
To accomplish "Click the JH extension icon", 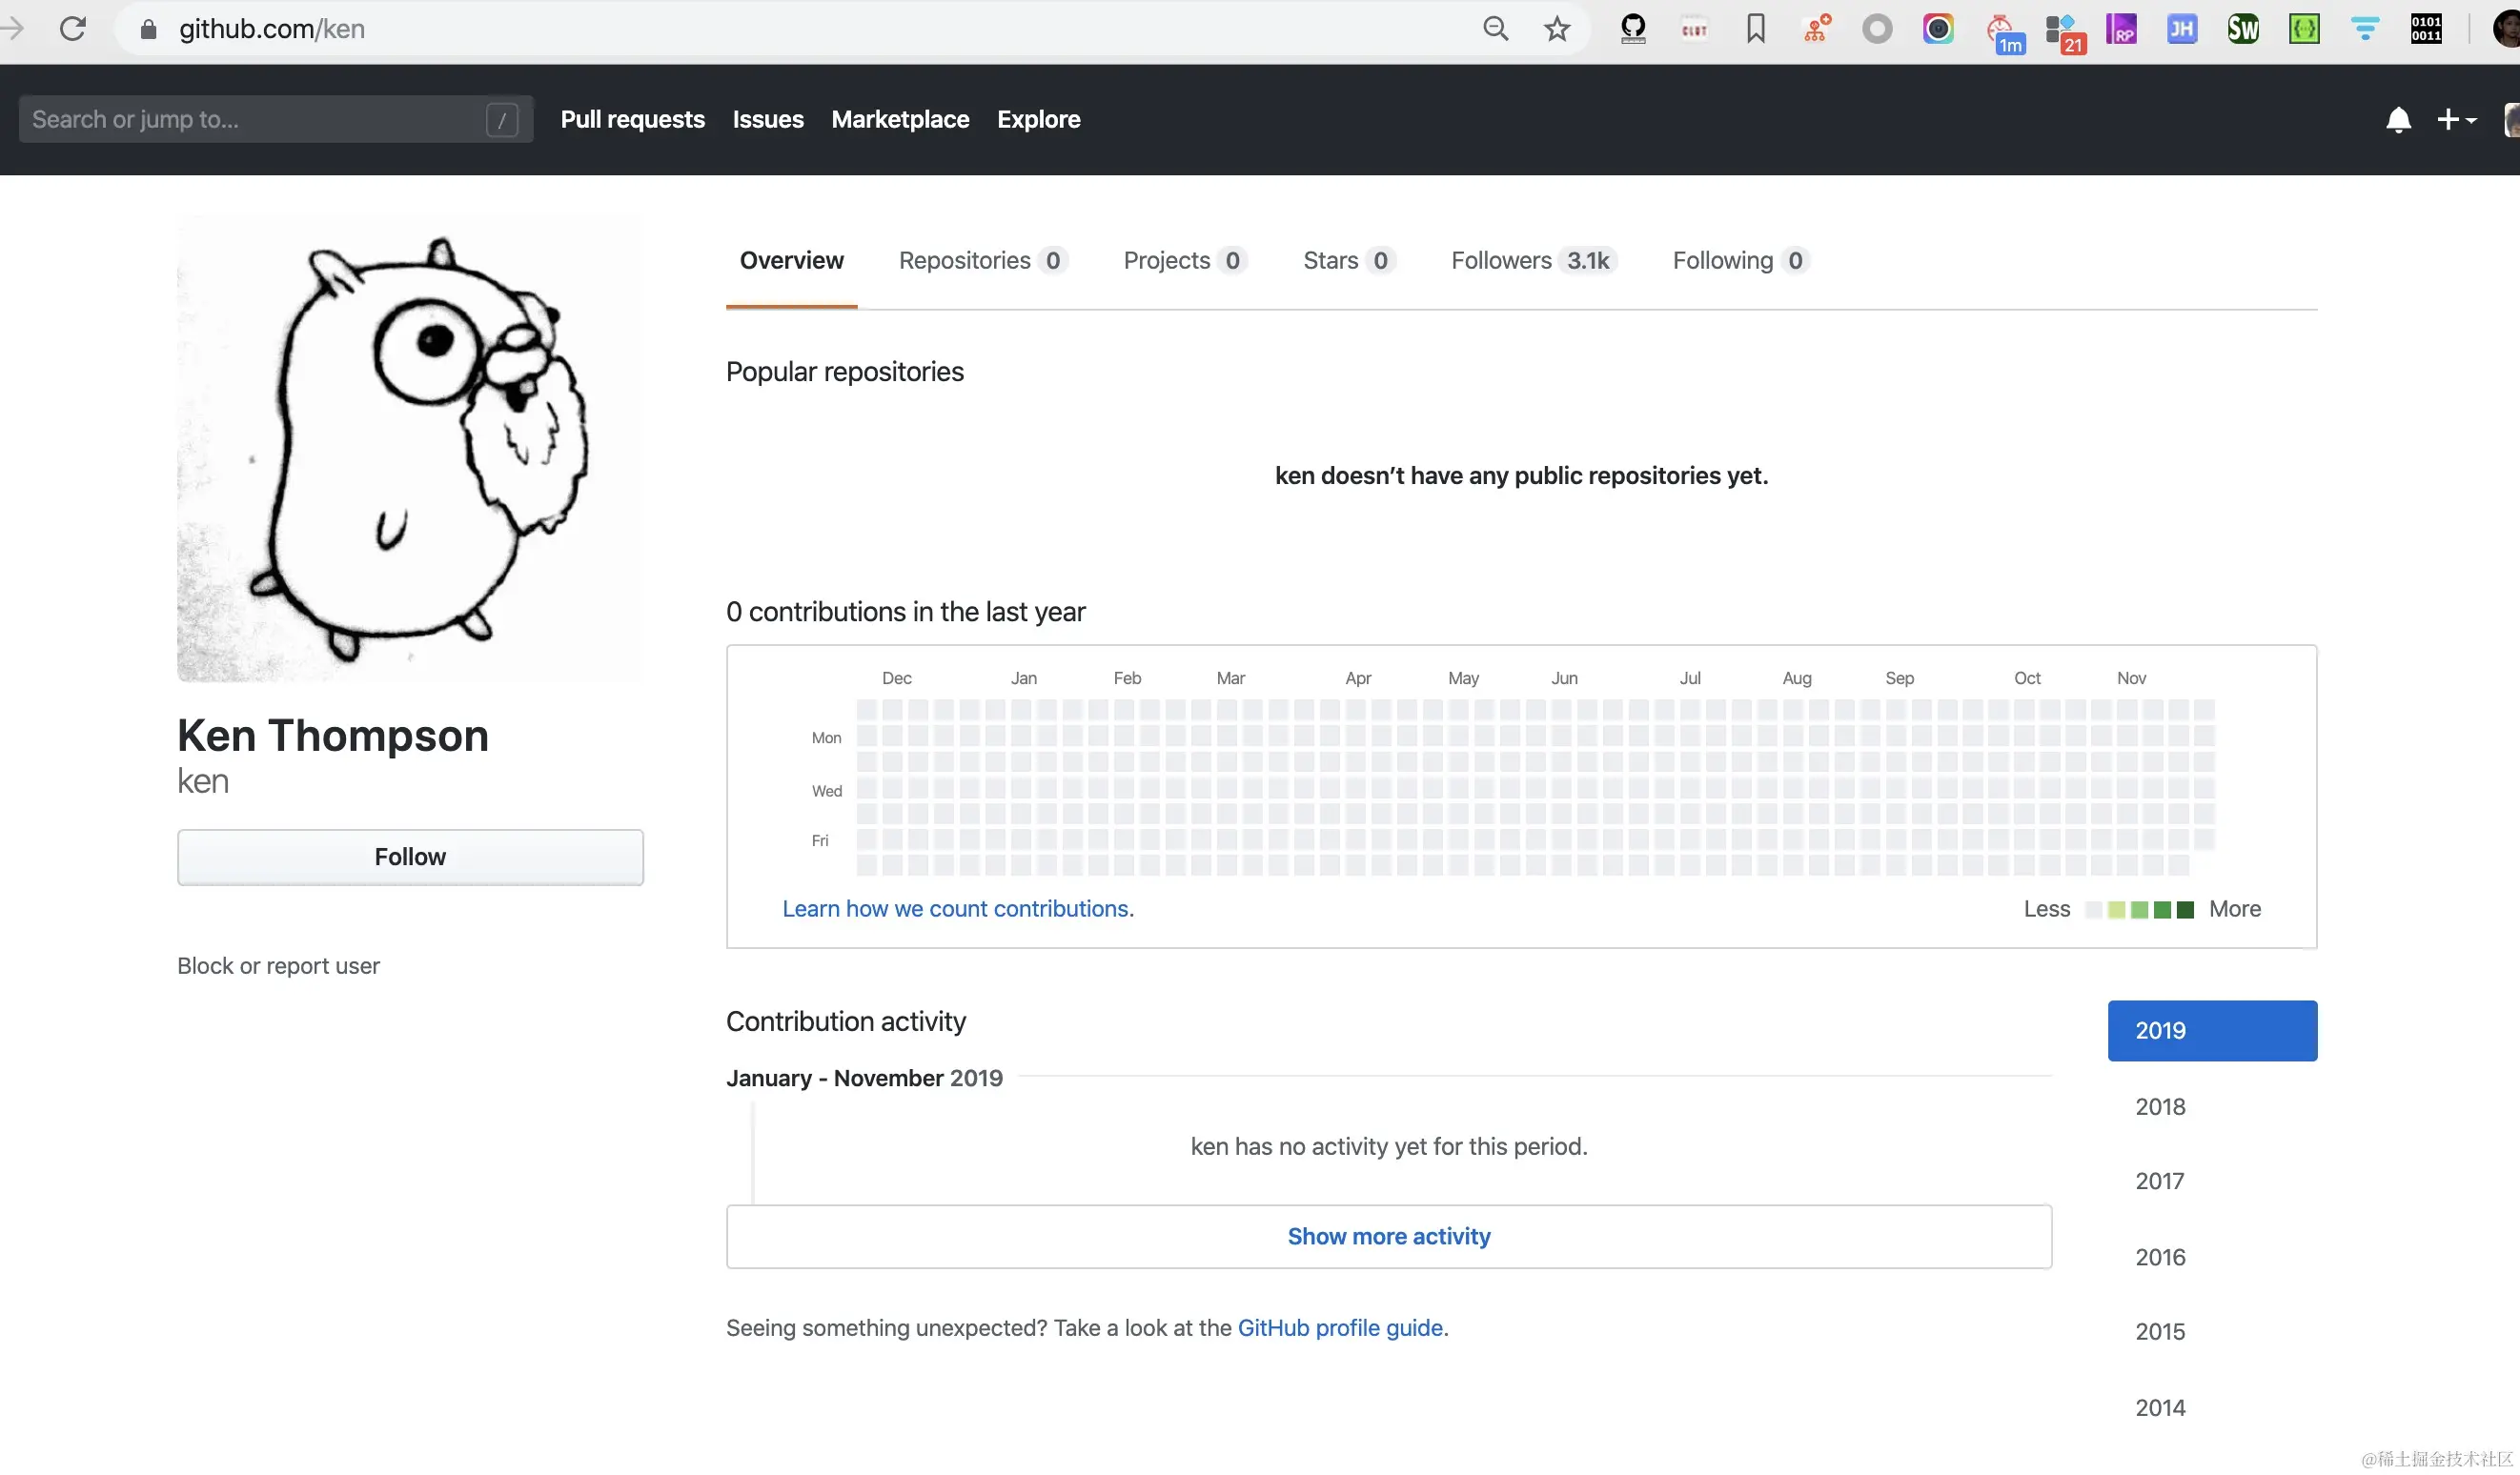I will click(2181, 28).
